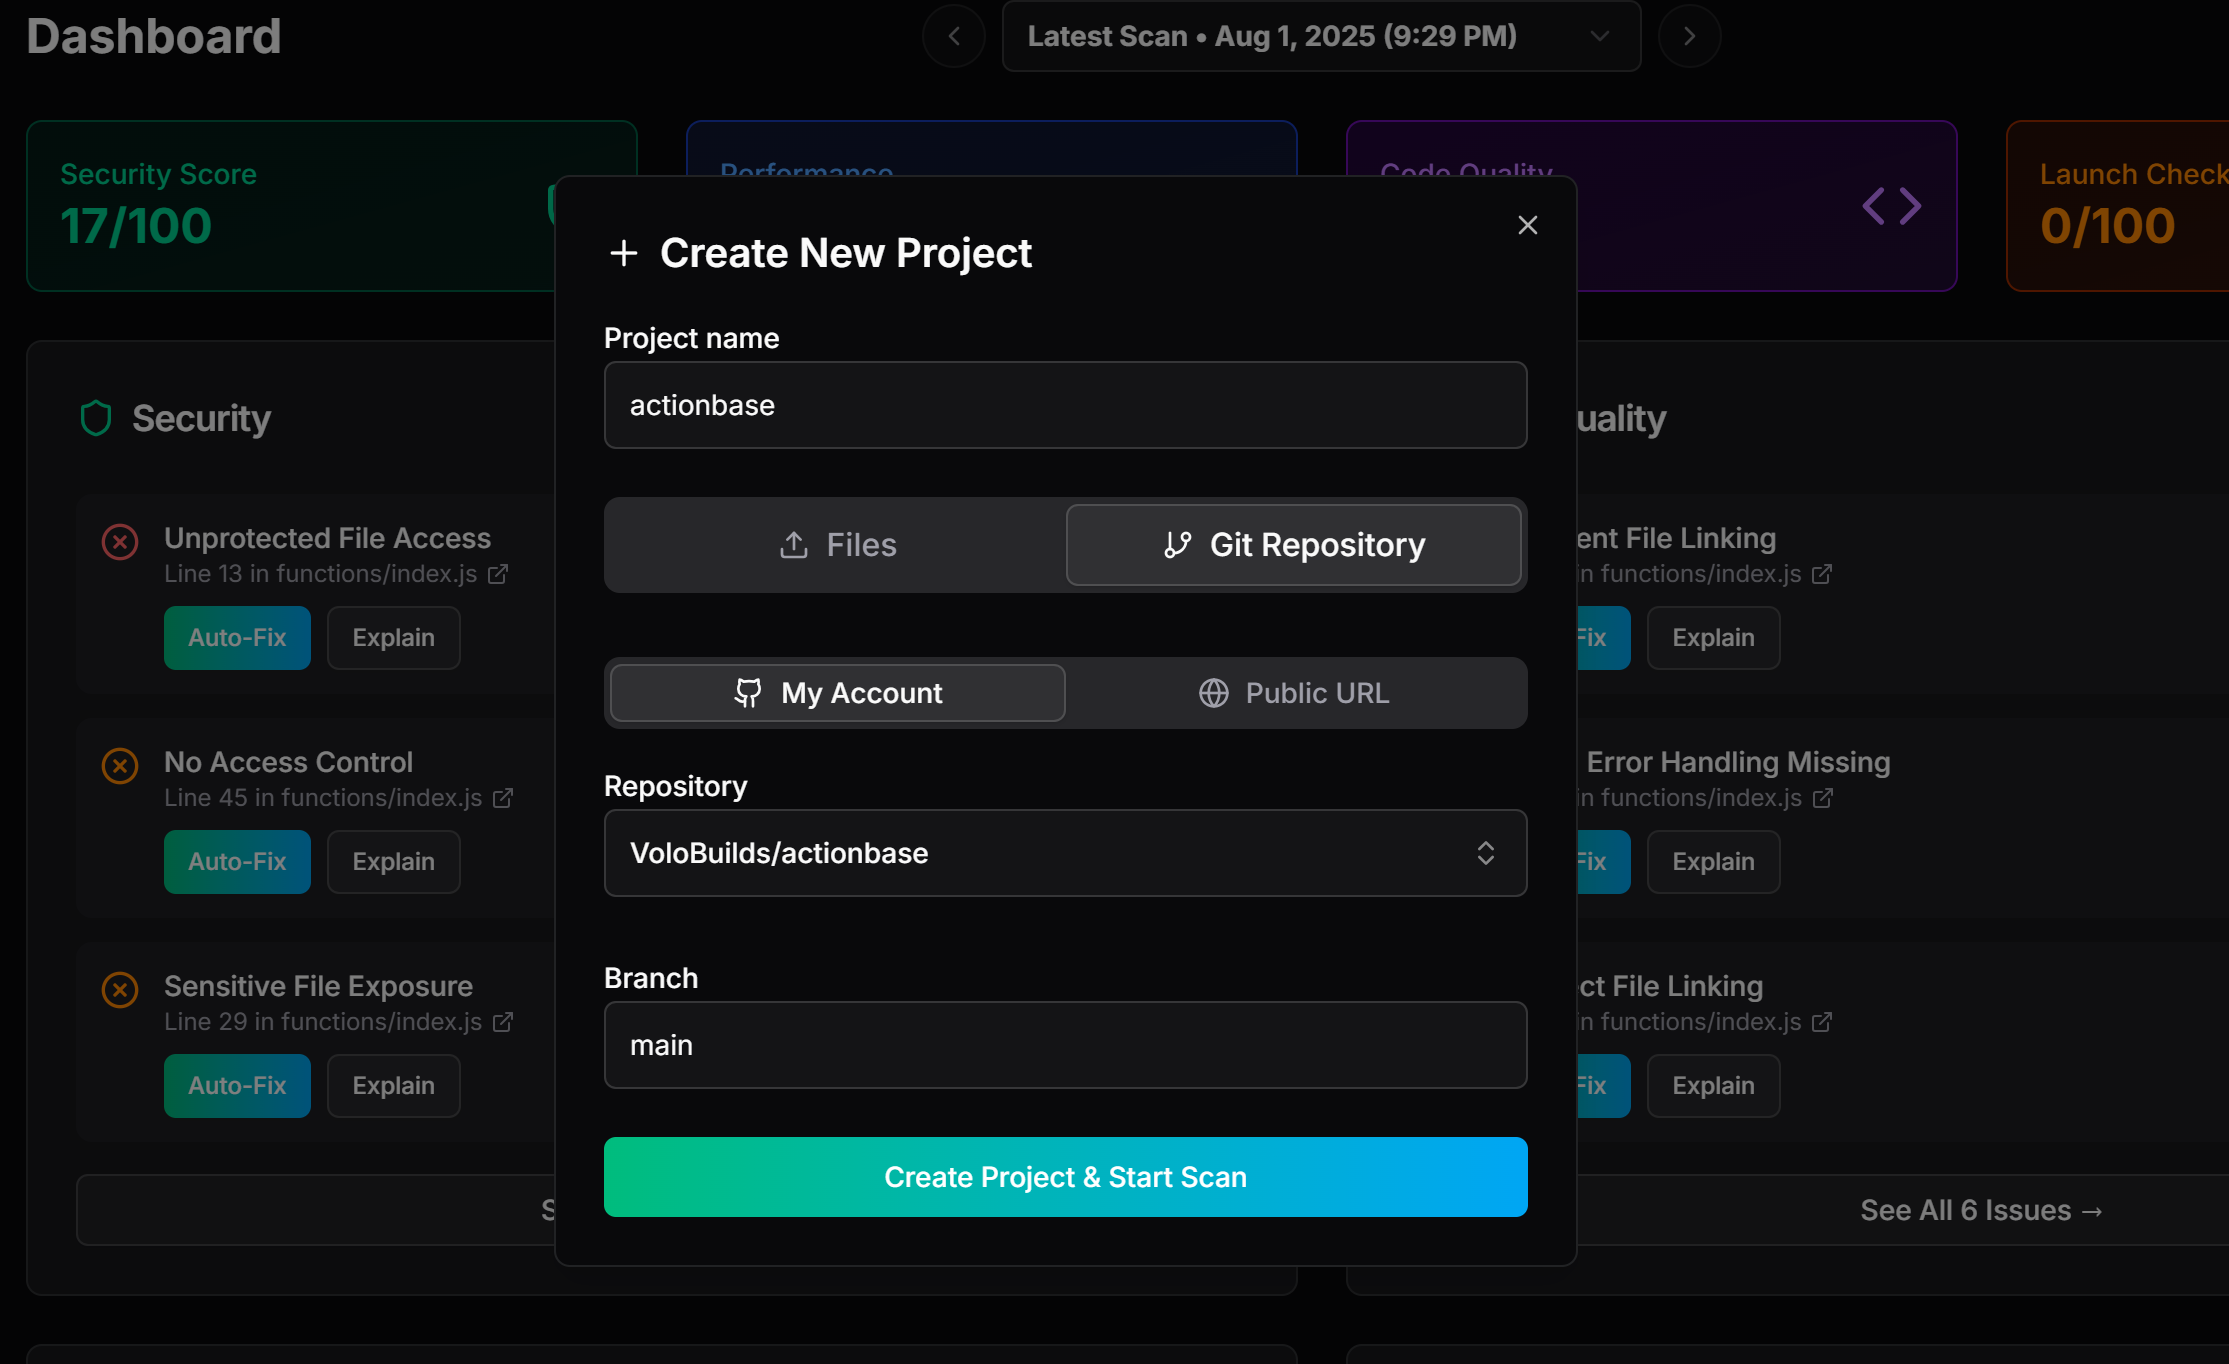Click error icon beside Unprotected File Access
Screen dimensions: 2229x1364
point(120,542)
